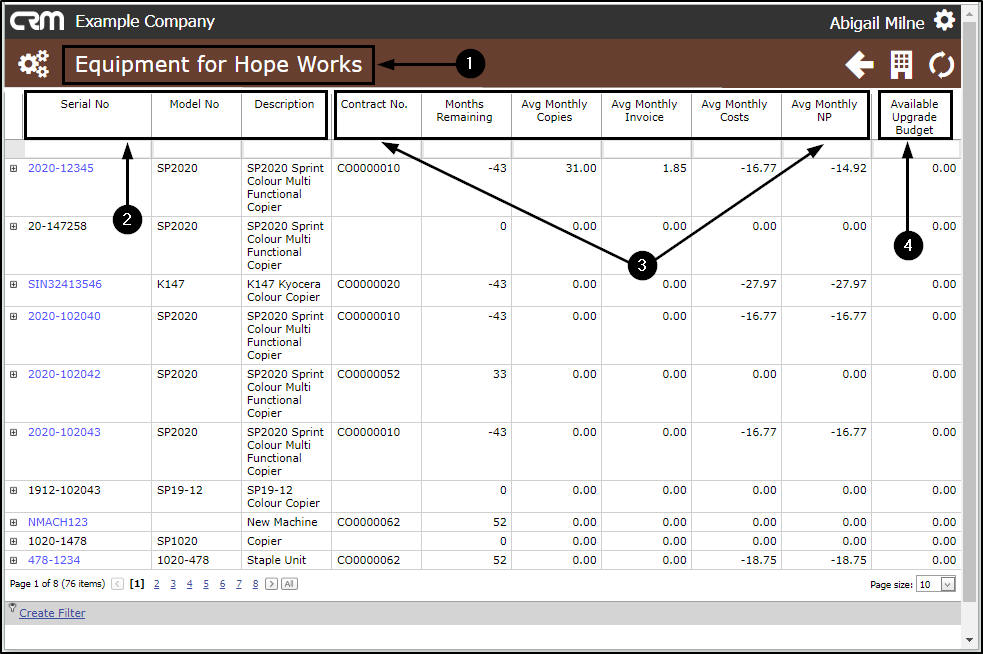Open the Page size dropdown
Image resolution: width=983 pixels, height=654 pixels.
pos(948,584)
